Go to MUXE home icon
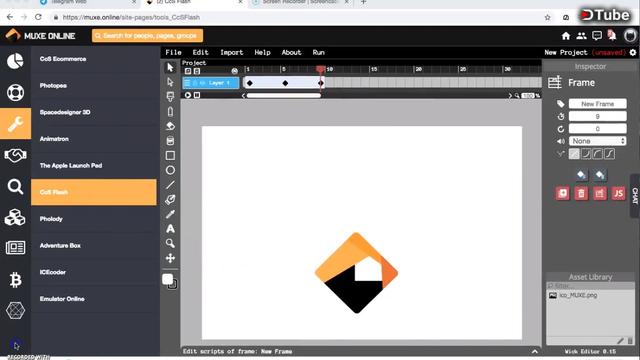 [566, 36]
